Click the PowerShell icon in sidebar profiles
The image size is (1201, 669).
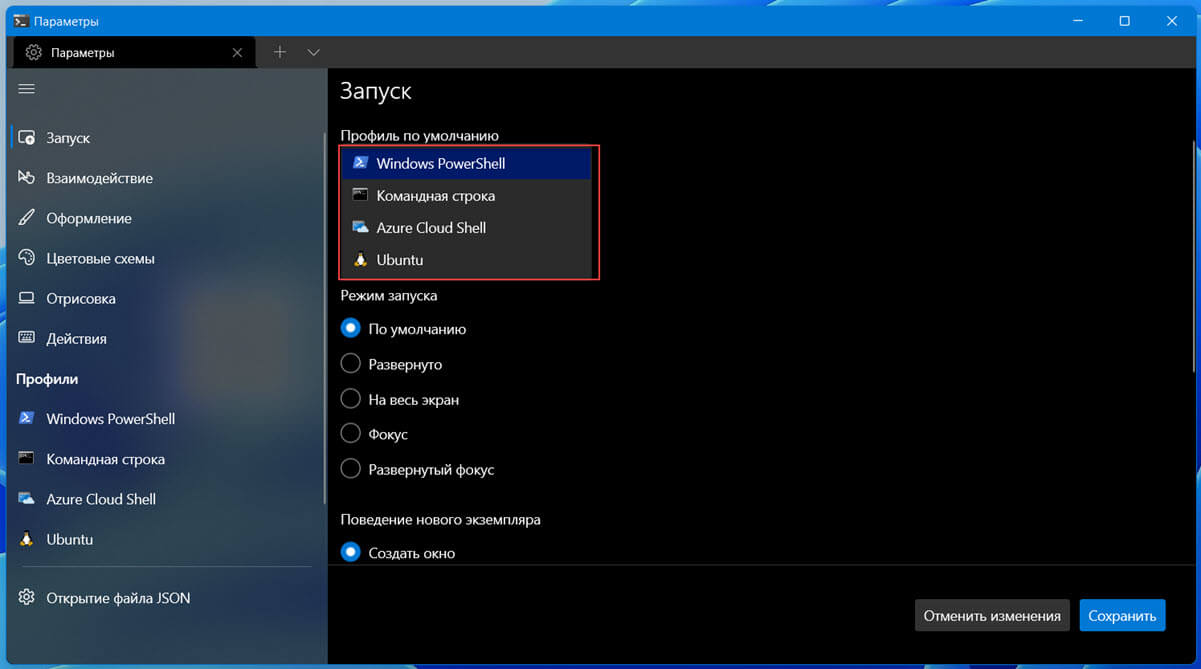click(27, 418)
